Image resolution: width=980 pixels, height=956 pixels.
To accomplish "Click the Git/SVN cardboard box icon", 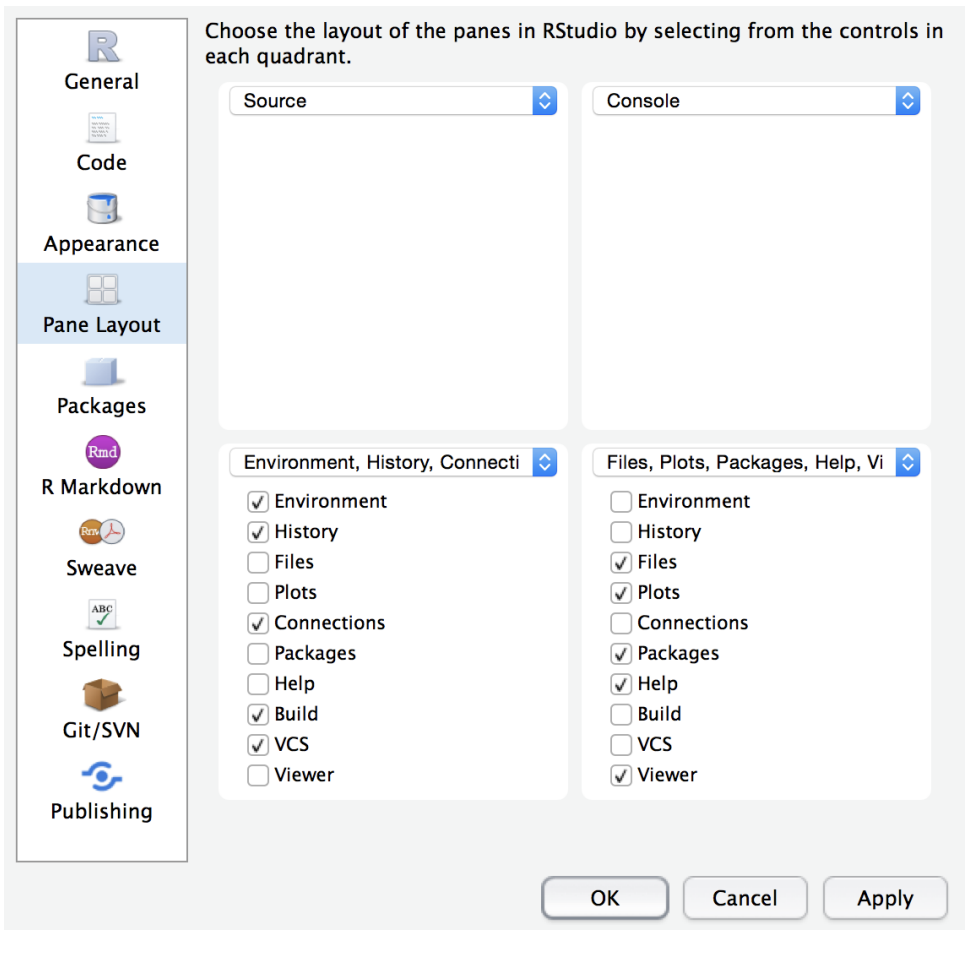I will coord(102,694).
